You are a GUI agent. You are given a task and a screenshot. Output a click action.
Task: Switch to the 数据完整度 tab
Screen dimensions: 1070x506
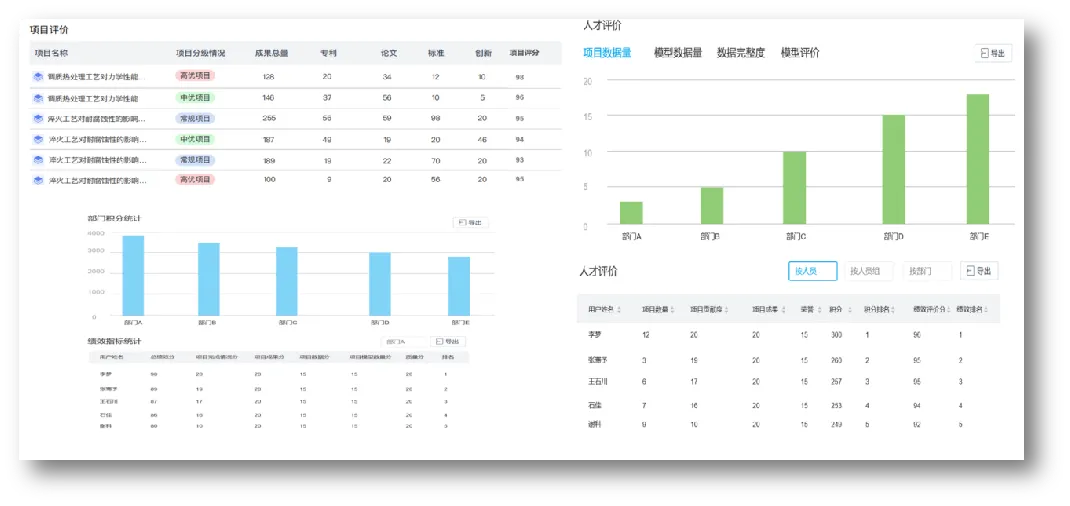coord(740,53)
